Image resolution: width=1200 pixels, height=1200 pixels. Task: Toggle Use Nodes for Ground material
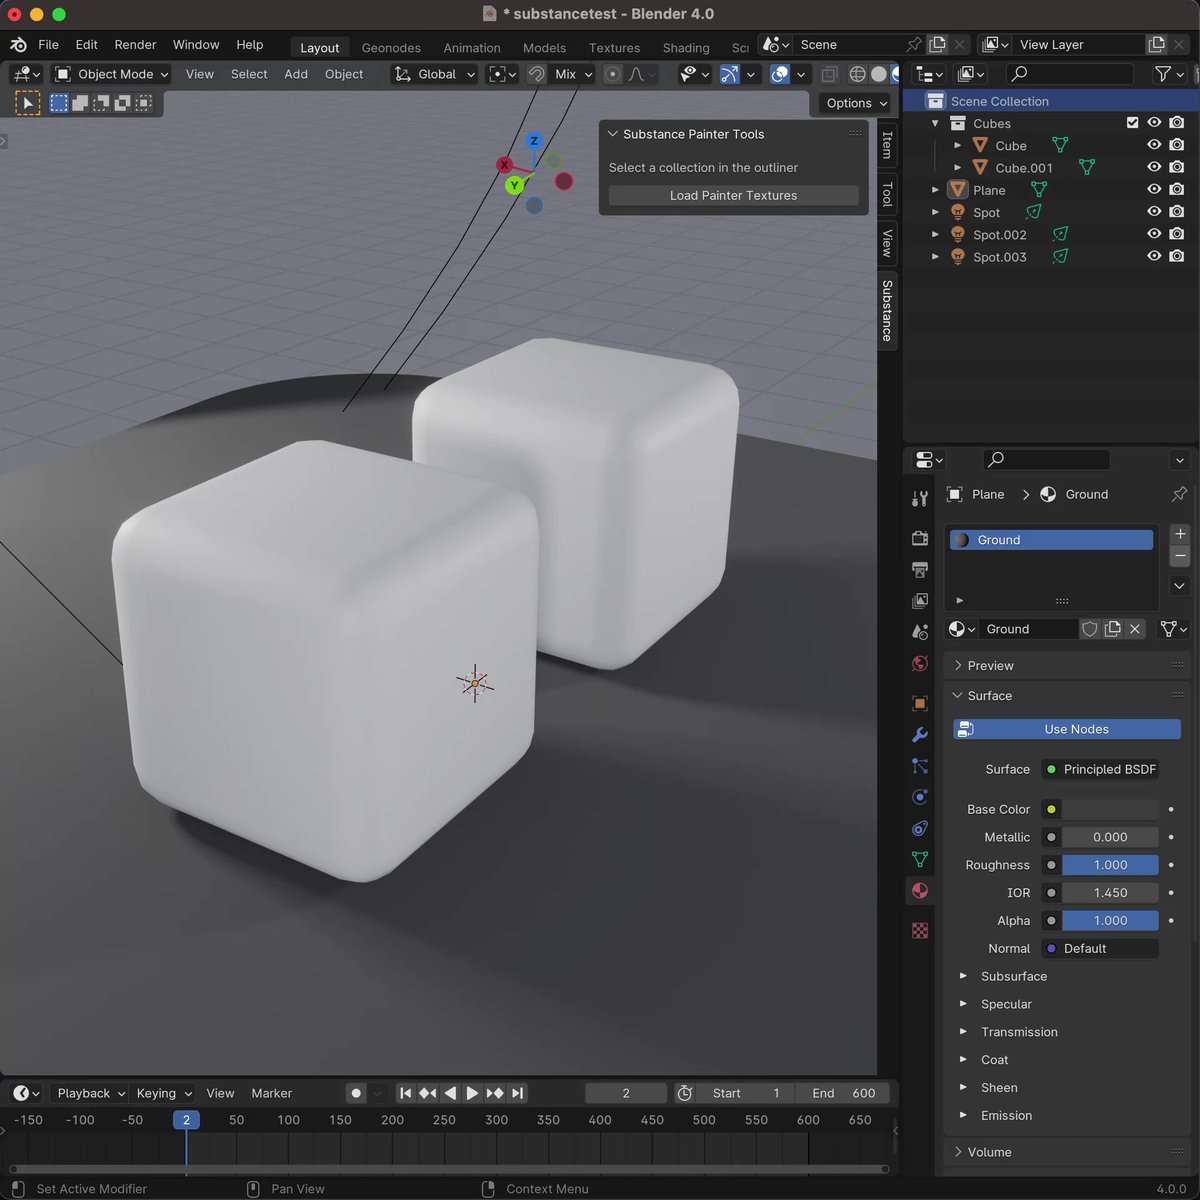point(1067,729)
